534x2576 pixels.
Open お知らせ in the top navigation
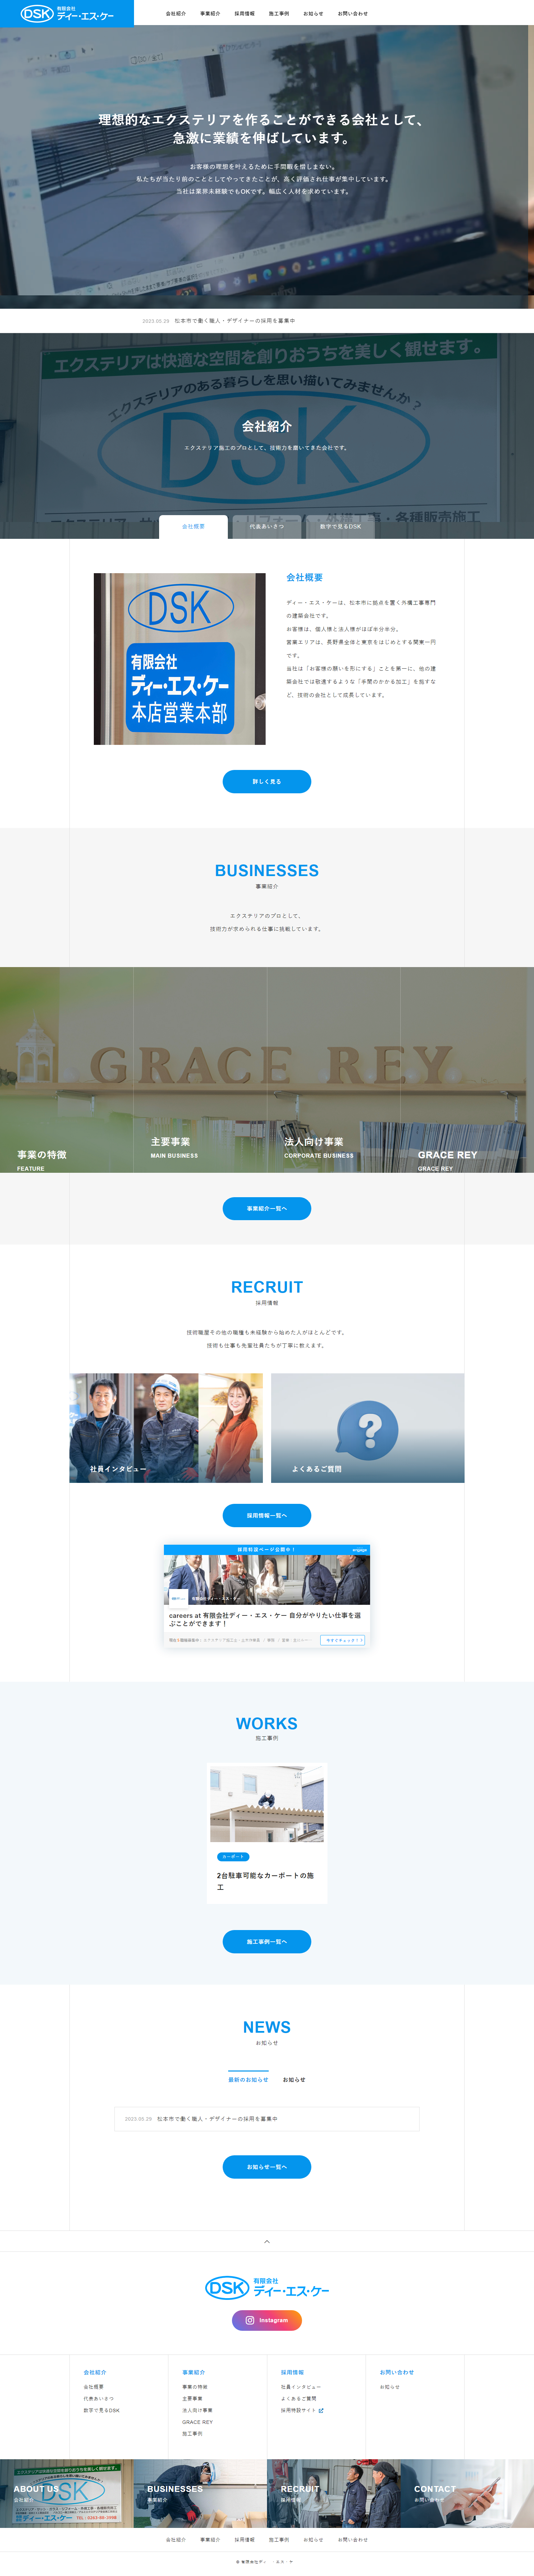313,14
